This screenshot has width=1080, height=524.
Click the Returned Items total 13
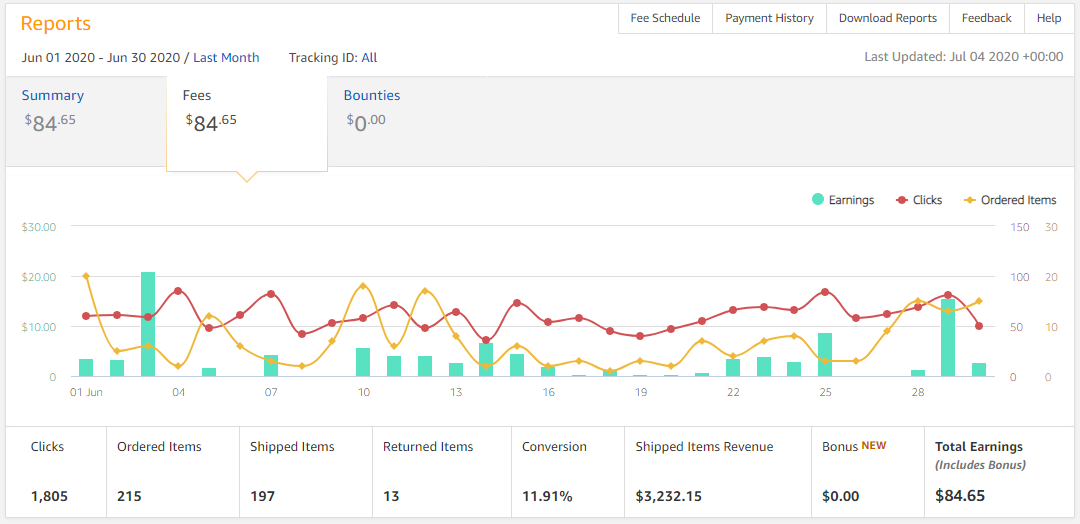pyautogui.click(x=391, y=496)
